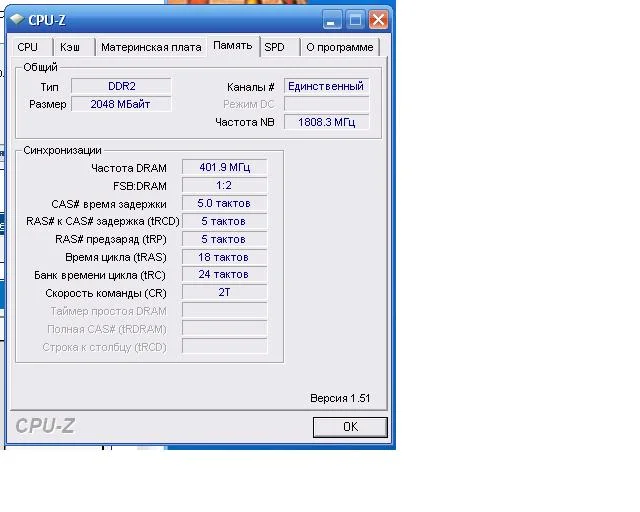Screen dimensions: 640x512
Task: Click the empty Строка к столбцу field
Action: coord(224,346)
